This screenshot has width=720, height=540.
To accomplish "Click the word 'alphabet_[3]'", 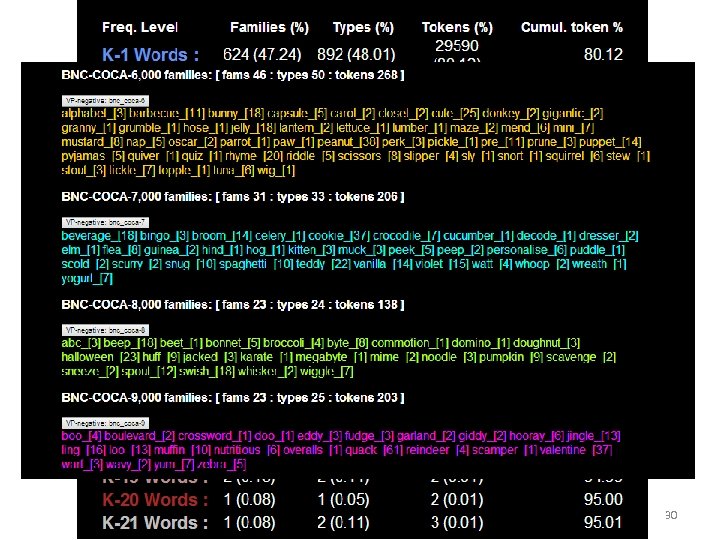I will 94,113.
